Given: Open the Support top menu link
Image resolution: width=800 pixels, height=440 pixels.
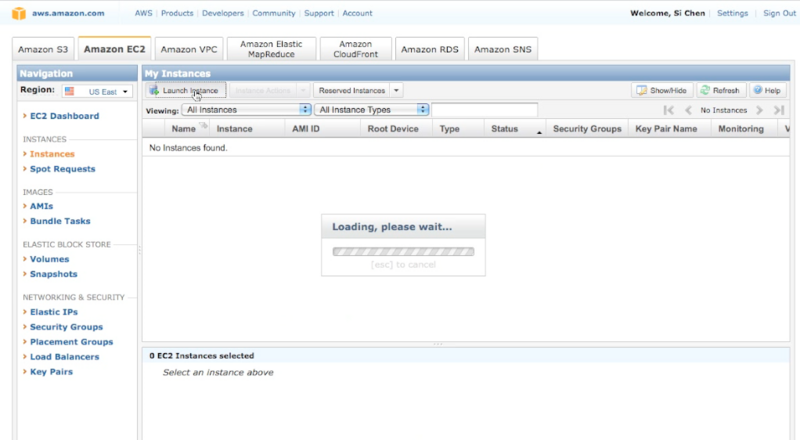Looking at the screenshot, I should [x=319, y=13].
